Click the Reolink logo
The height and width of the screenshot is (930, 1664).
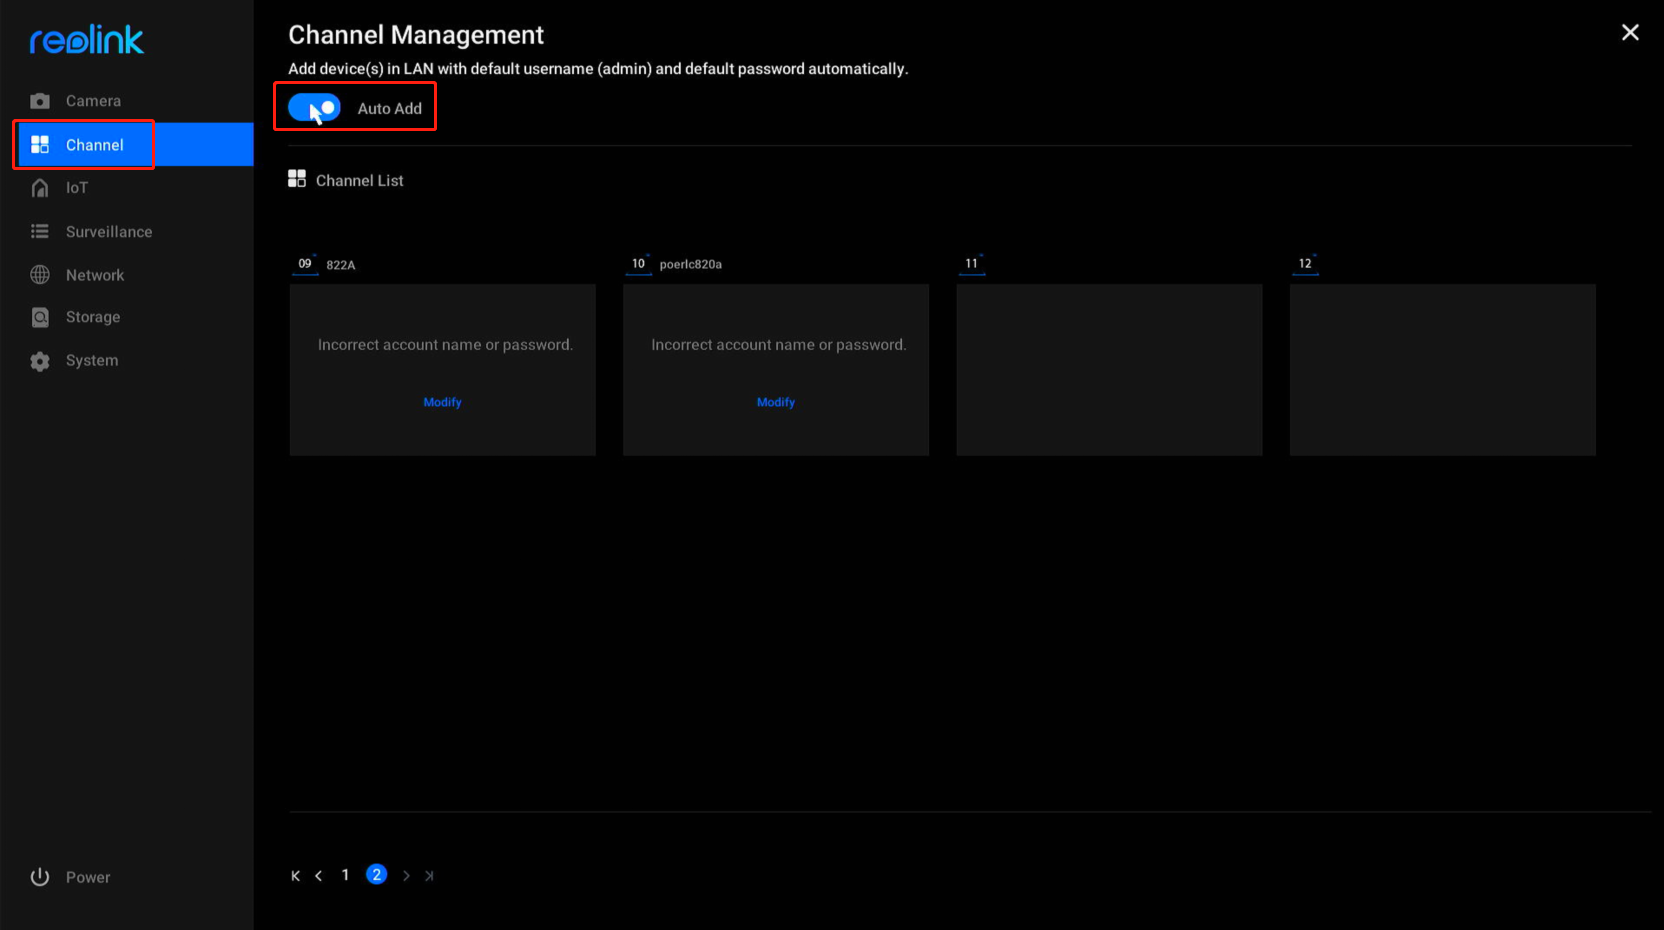[x=87, y=40]
